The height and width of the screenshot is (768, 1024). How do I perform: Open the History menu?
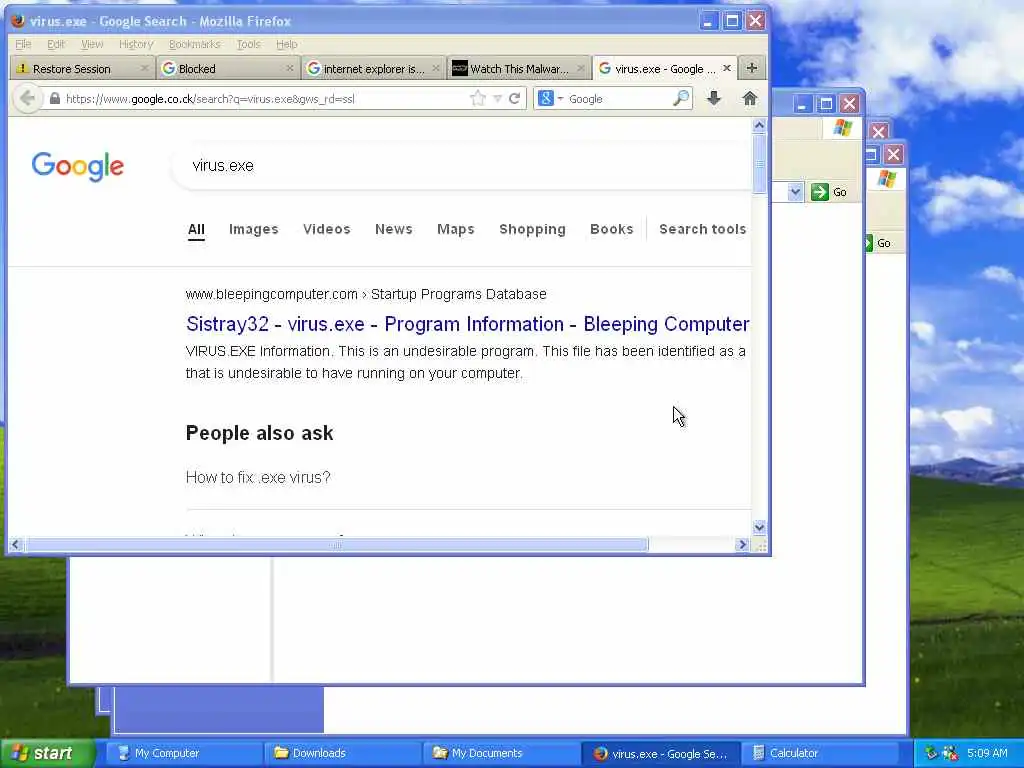click(x=136, y=44)
